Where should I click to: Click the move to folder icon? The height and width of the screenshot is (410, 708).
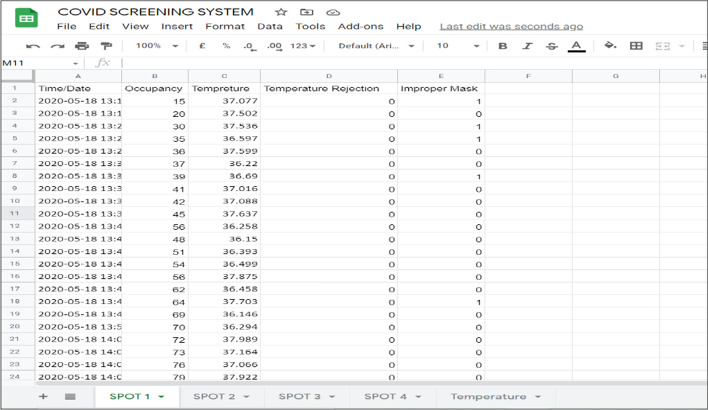pyautogui.click(x=307, y=12)
